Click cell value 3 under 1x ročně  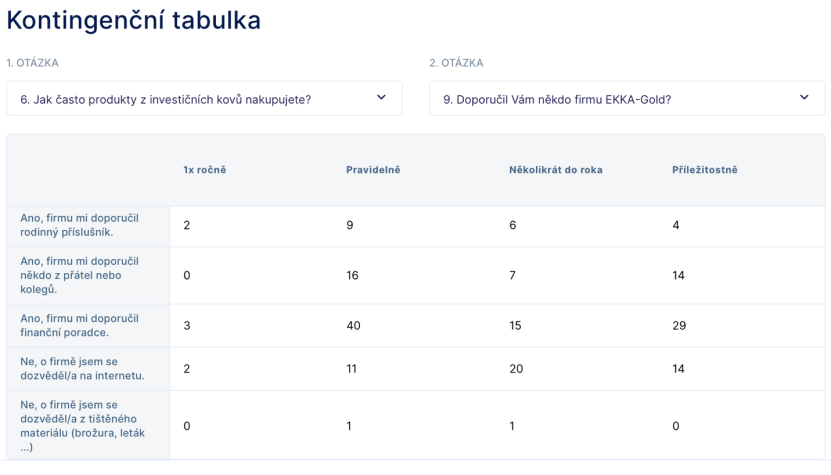click(x=187, y=326)
